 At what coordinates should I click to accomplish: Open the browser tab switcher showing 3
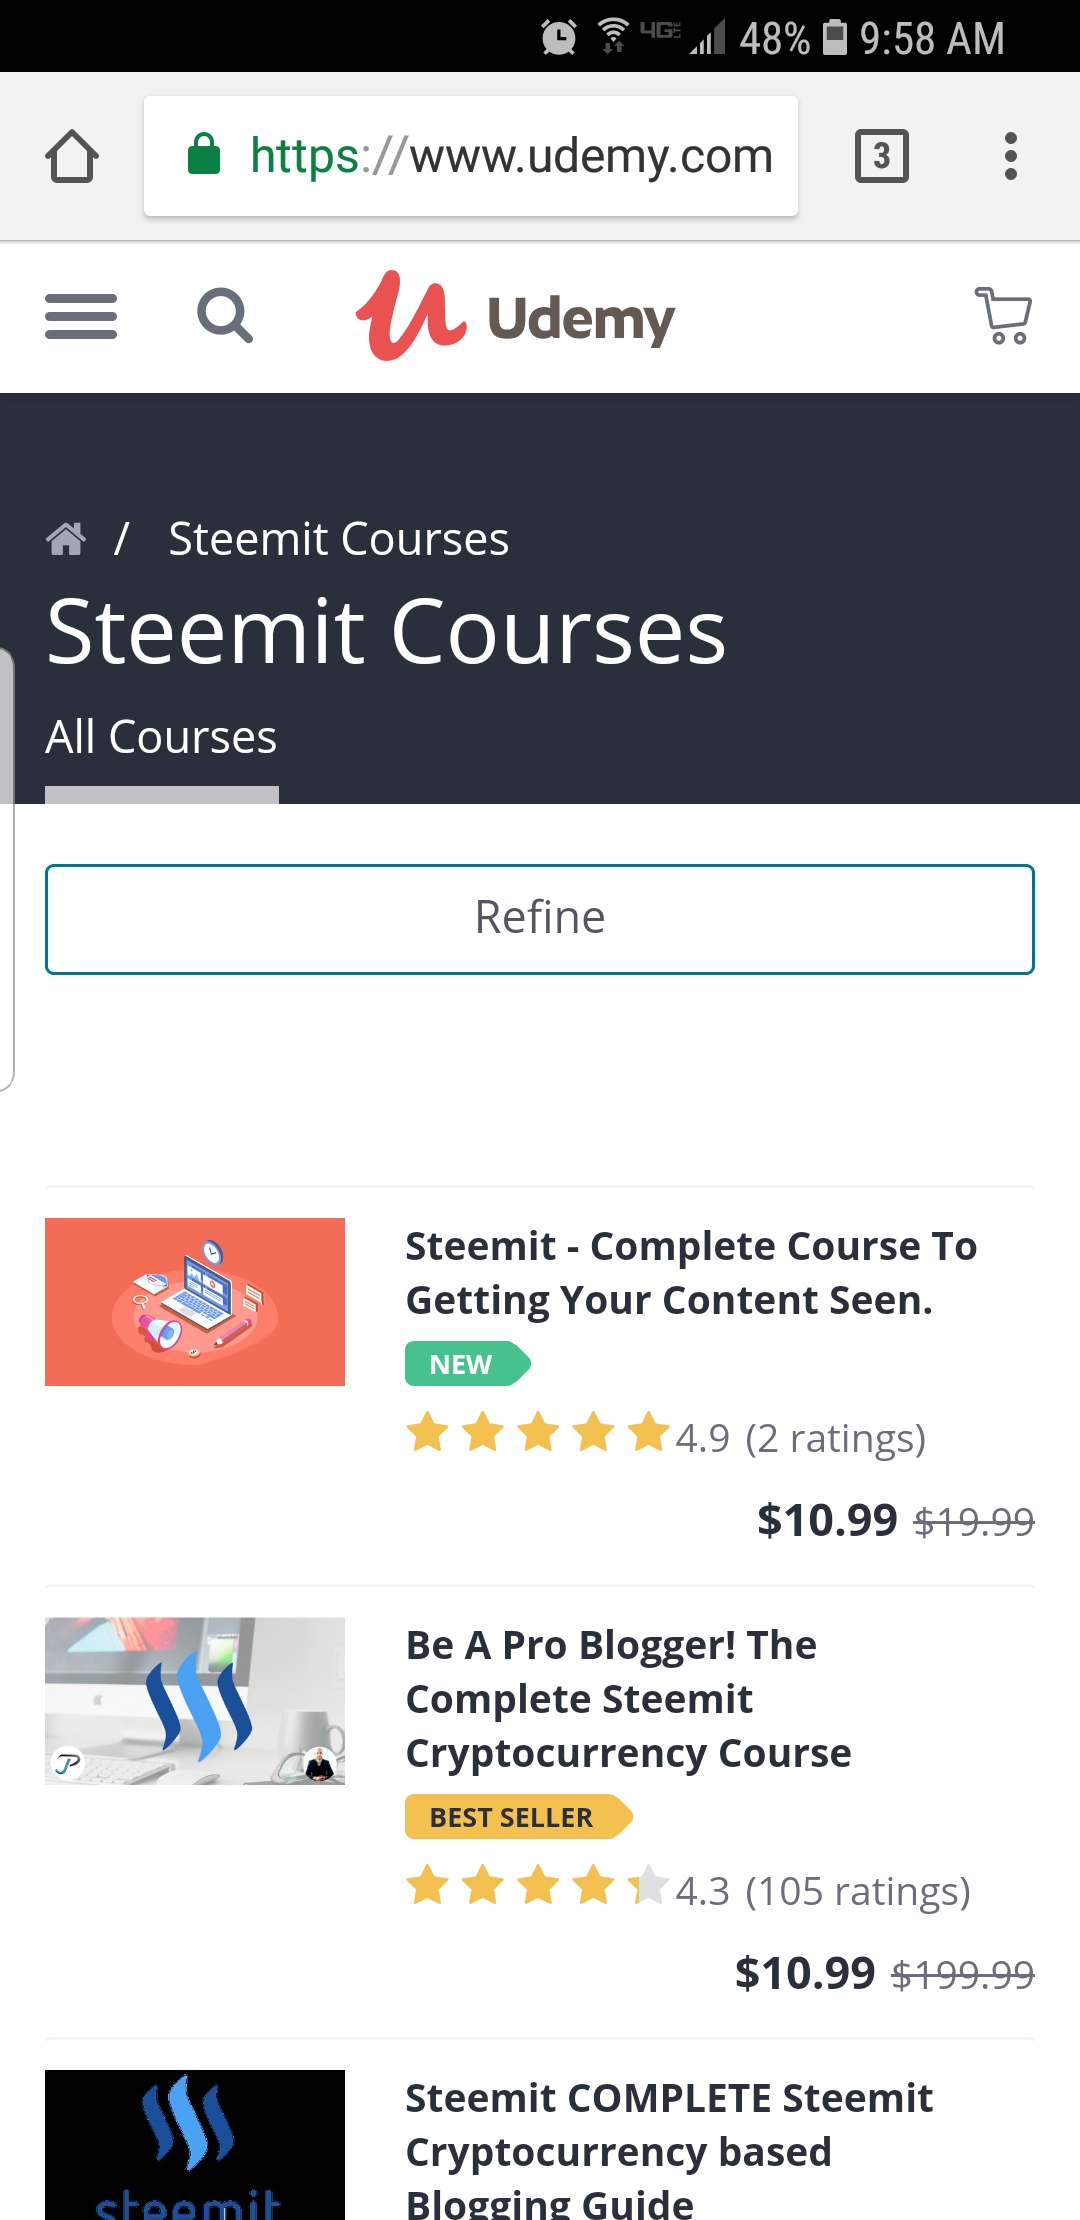[881, 156]
